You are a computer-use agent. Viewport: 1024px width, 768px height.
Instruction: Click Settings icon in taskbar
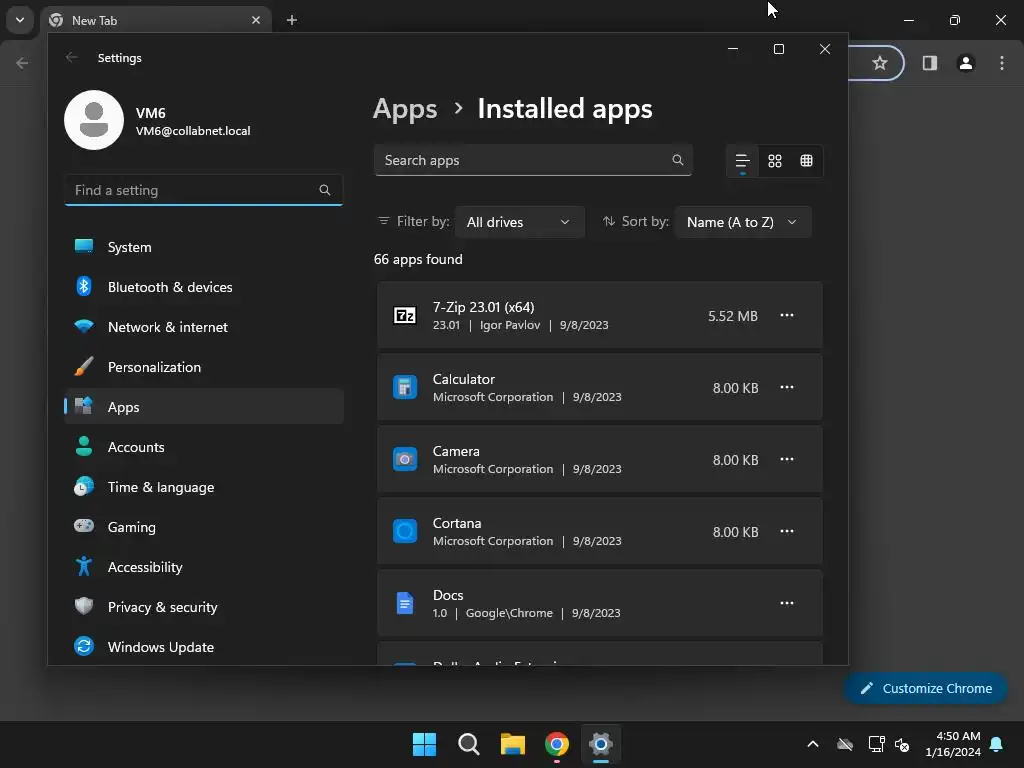(601, 744)
